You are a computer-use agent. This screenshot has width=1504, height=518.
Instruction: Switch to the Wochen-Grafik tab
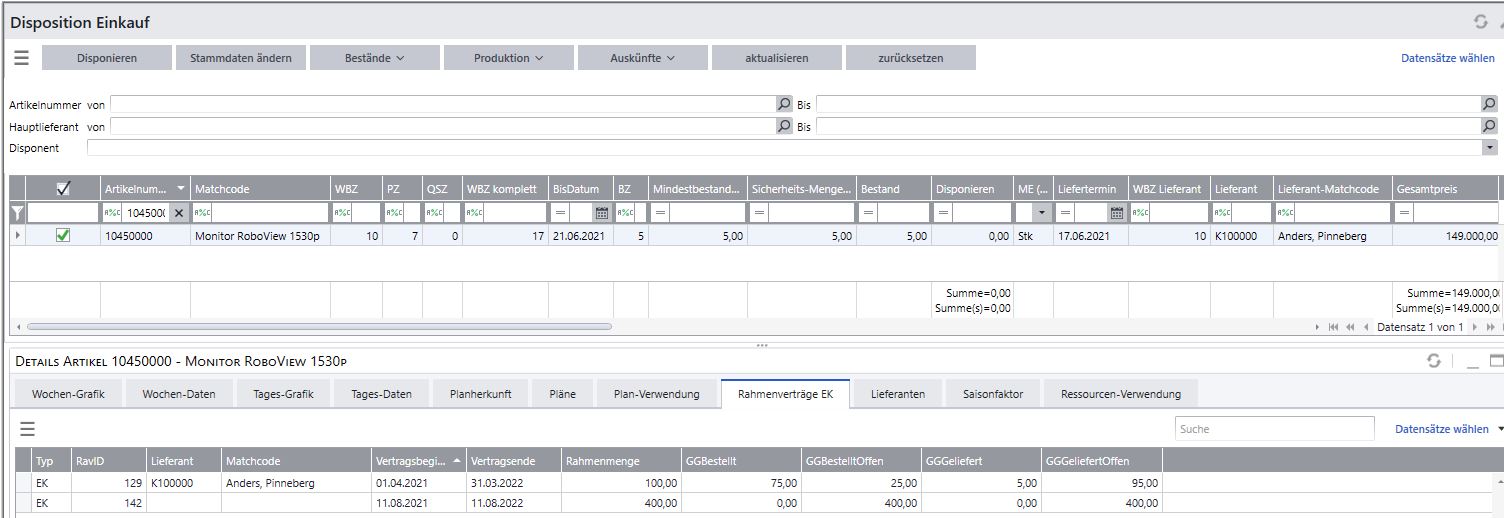click(x=68, y=394)
